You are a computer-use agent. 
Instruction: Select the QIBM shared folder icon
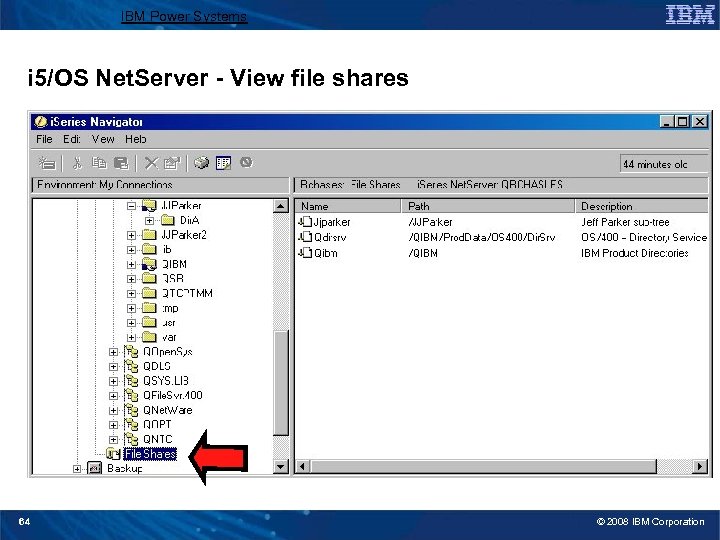point(149,264)
